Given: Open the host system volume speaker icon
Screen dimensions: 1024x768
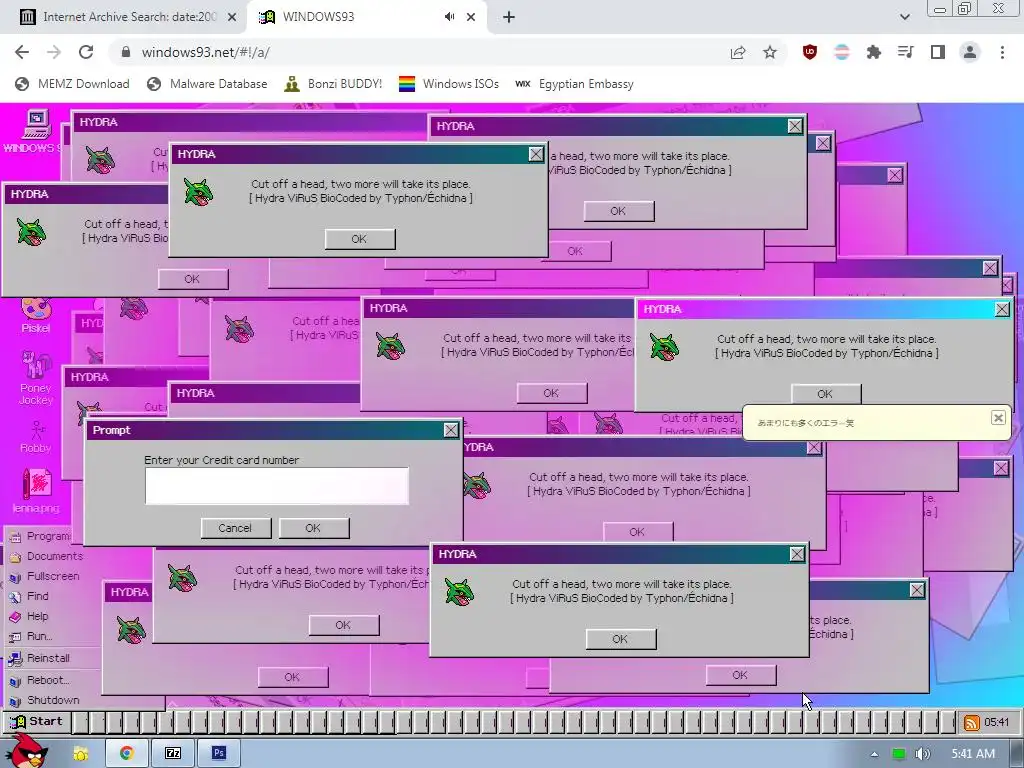Looking at the screenshot, I should [922, 754].
